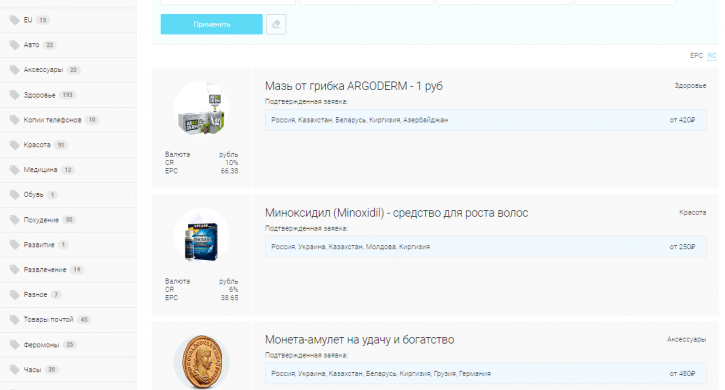Filter by the Похудение category
The image size is (725, 390).
pos(41,220)
